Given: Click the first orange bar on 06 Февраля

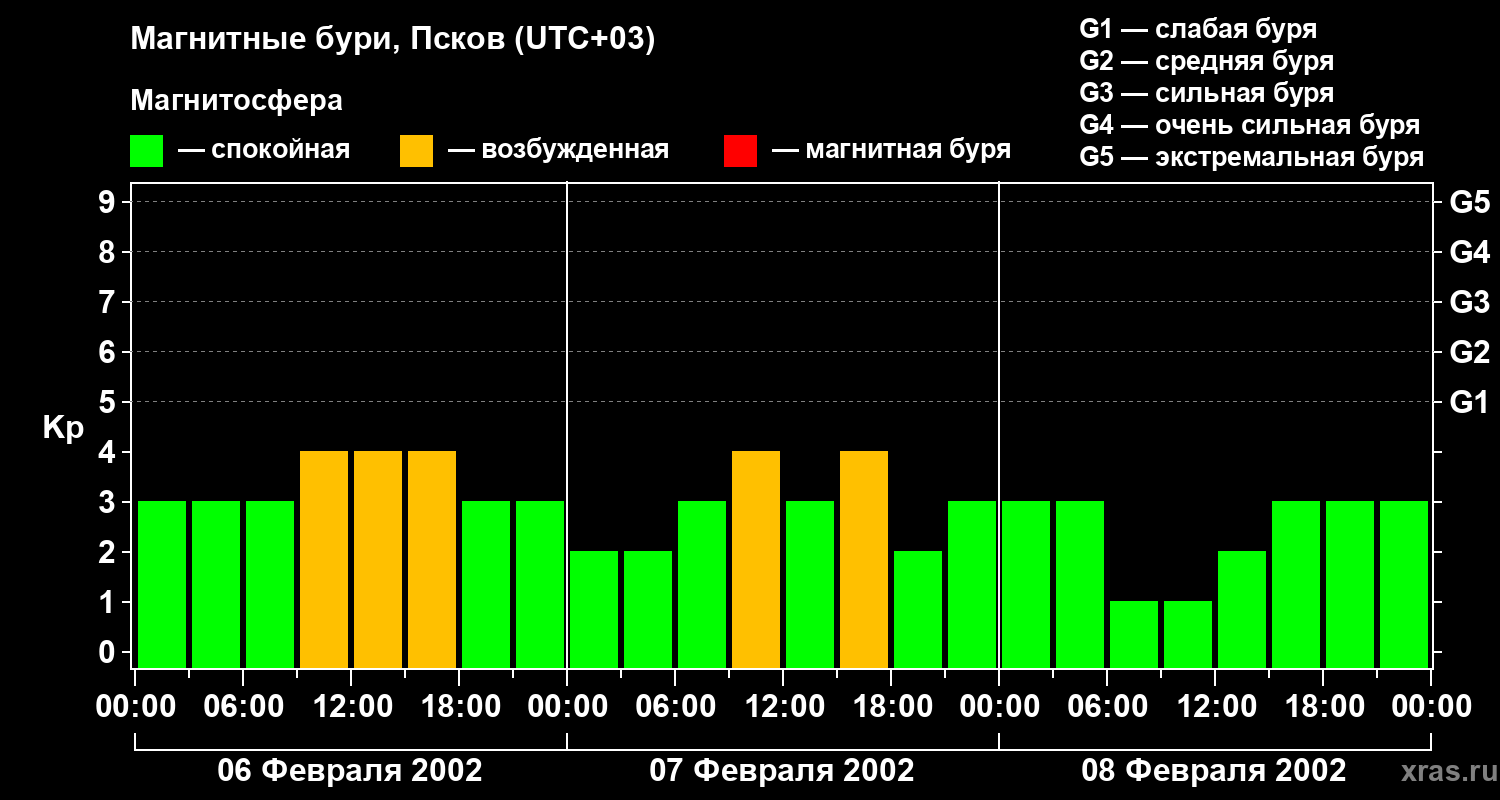Looking at the screenshot, I should 324,559.
